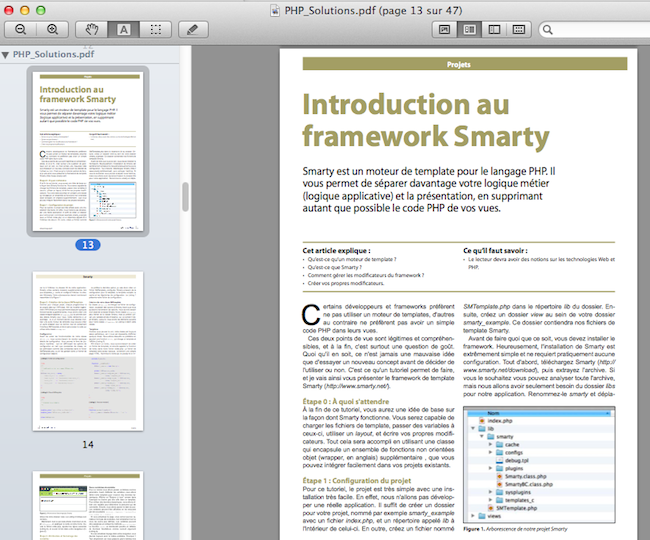Select the page 14 thumbnail
The image size is (650, 540).
click(x=88, y=351)
